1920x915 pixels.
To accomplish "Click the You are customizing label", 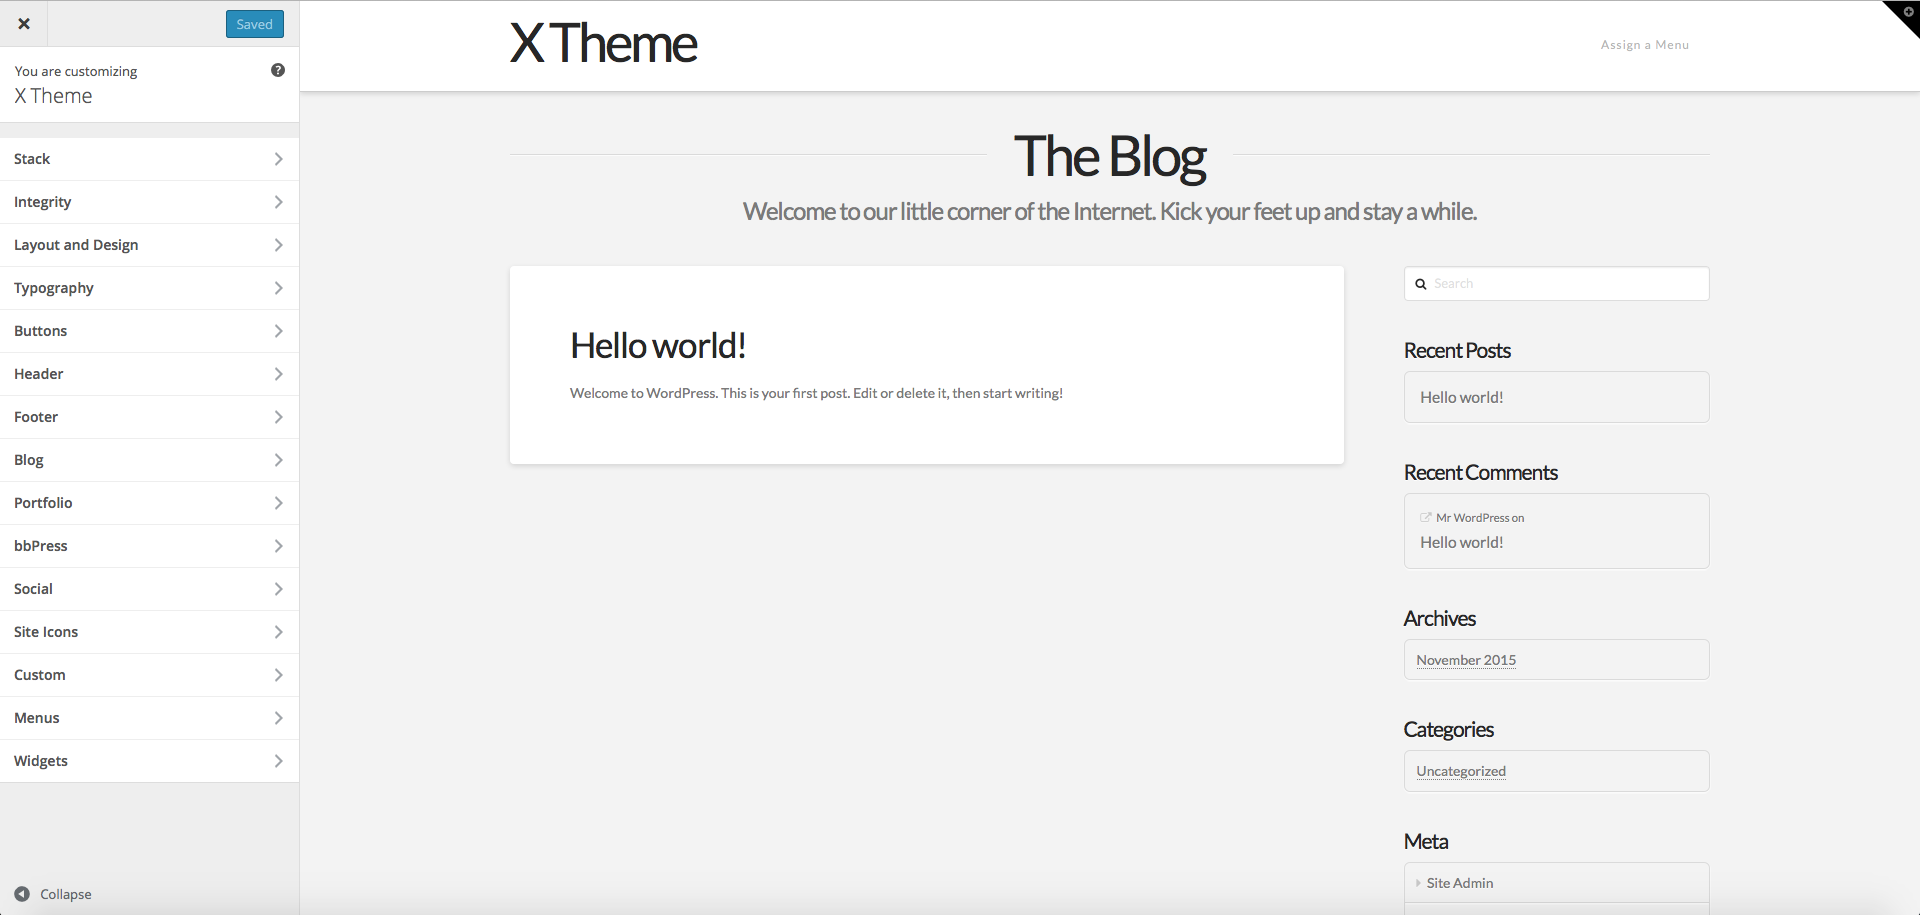I will click(76, 71).
